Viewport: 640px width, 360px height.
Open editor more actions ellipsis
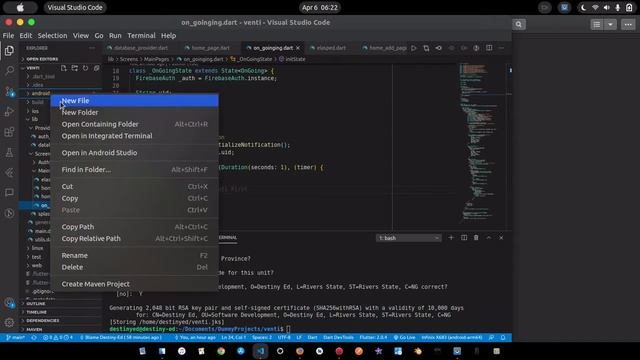[x=502, y=48]
